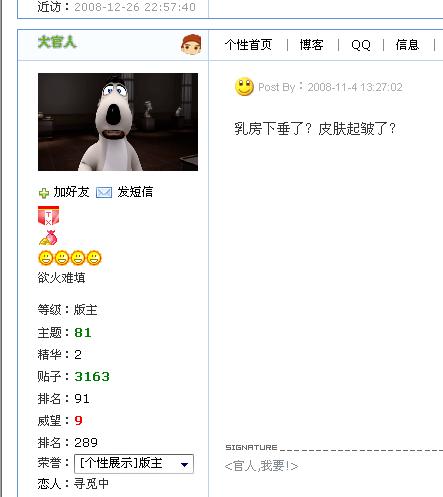443x497 pixels.
Task: Click the yellow smiley post mood icon
Action: pyautogui.click(x=244, y=87)
